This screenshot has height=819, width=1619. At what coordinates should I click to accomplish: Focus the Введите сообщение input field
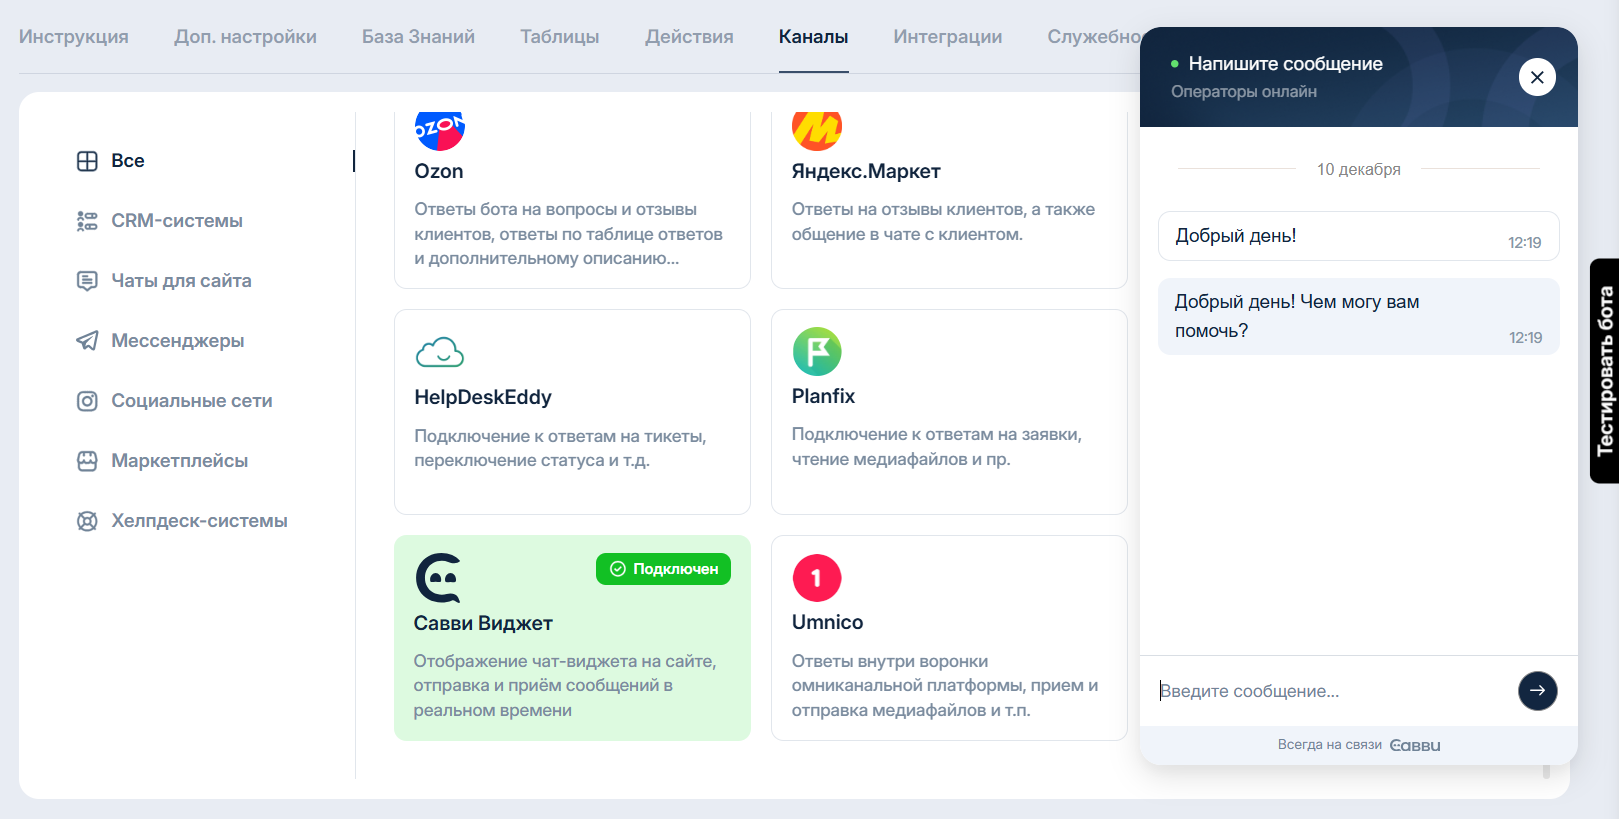pos(1328,691)
